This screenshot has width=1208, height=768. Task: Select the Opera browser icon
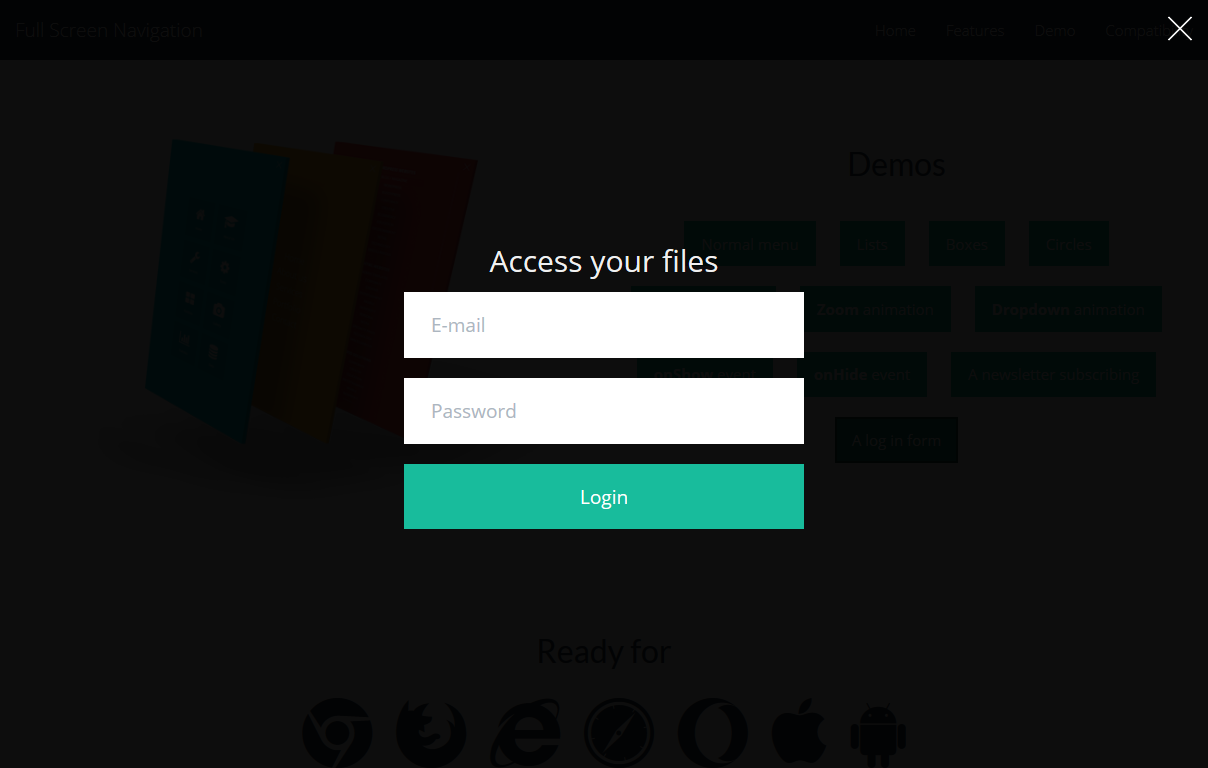click(x=713, y=732)
